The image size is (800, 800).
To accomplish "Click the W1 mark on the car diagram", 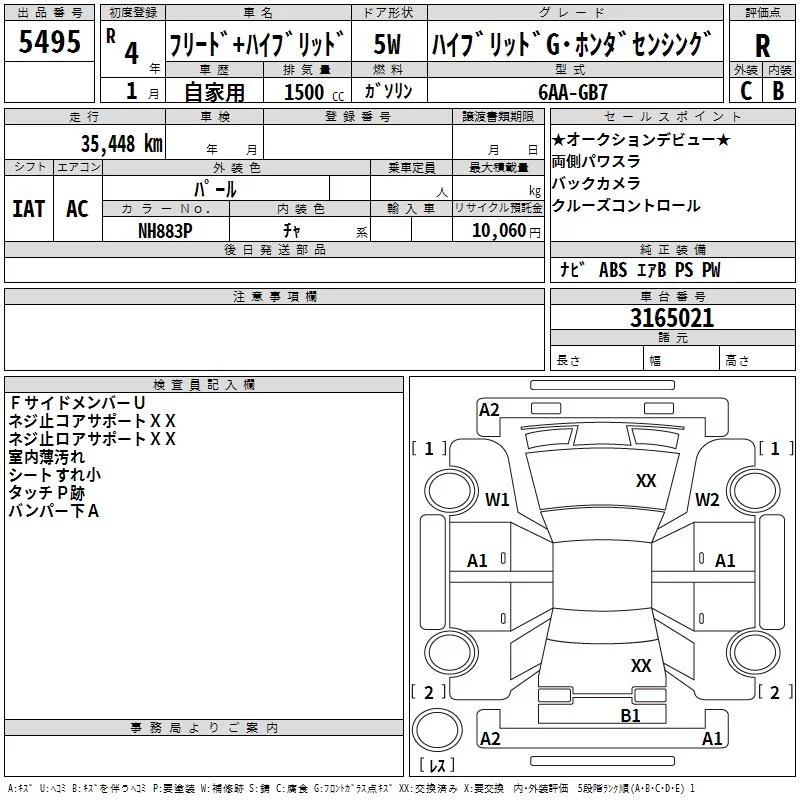I will point(497,499).
